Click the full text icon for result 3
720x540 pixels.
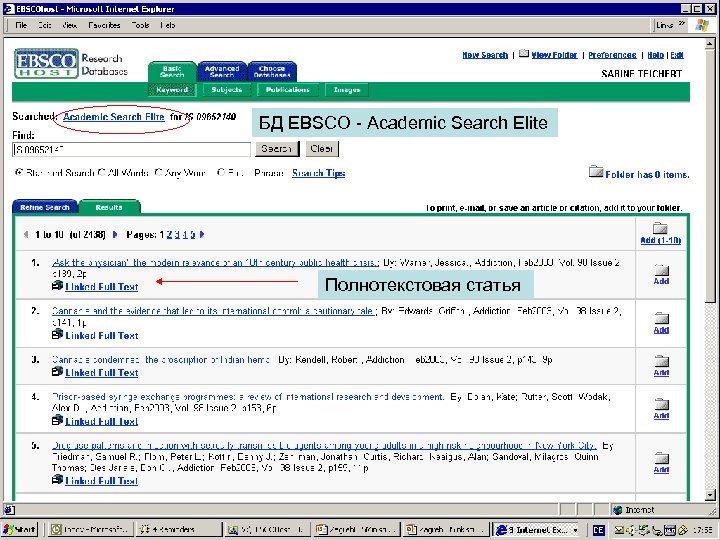[x=57, y=372]
